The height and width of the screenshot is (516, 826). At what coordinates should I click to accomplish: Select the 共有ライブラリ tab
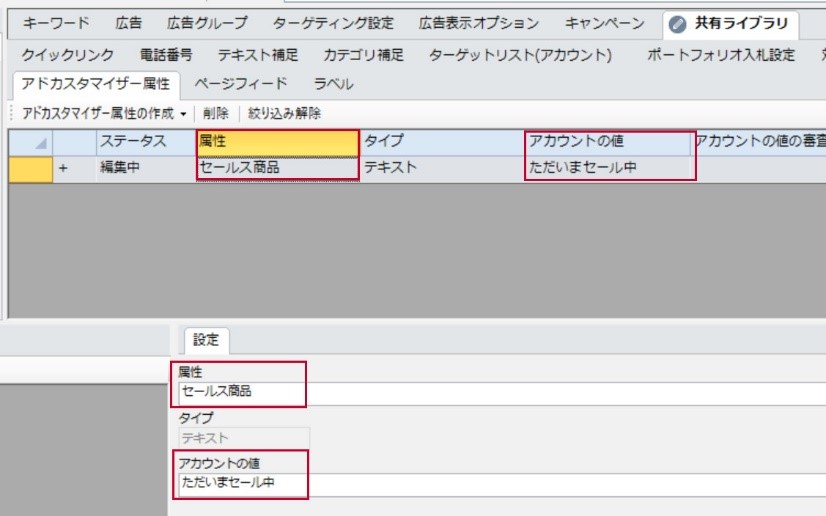coord(731,24)
